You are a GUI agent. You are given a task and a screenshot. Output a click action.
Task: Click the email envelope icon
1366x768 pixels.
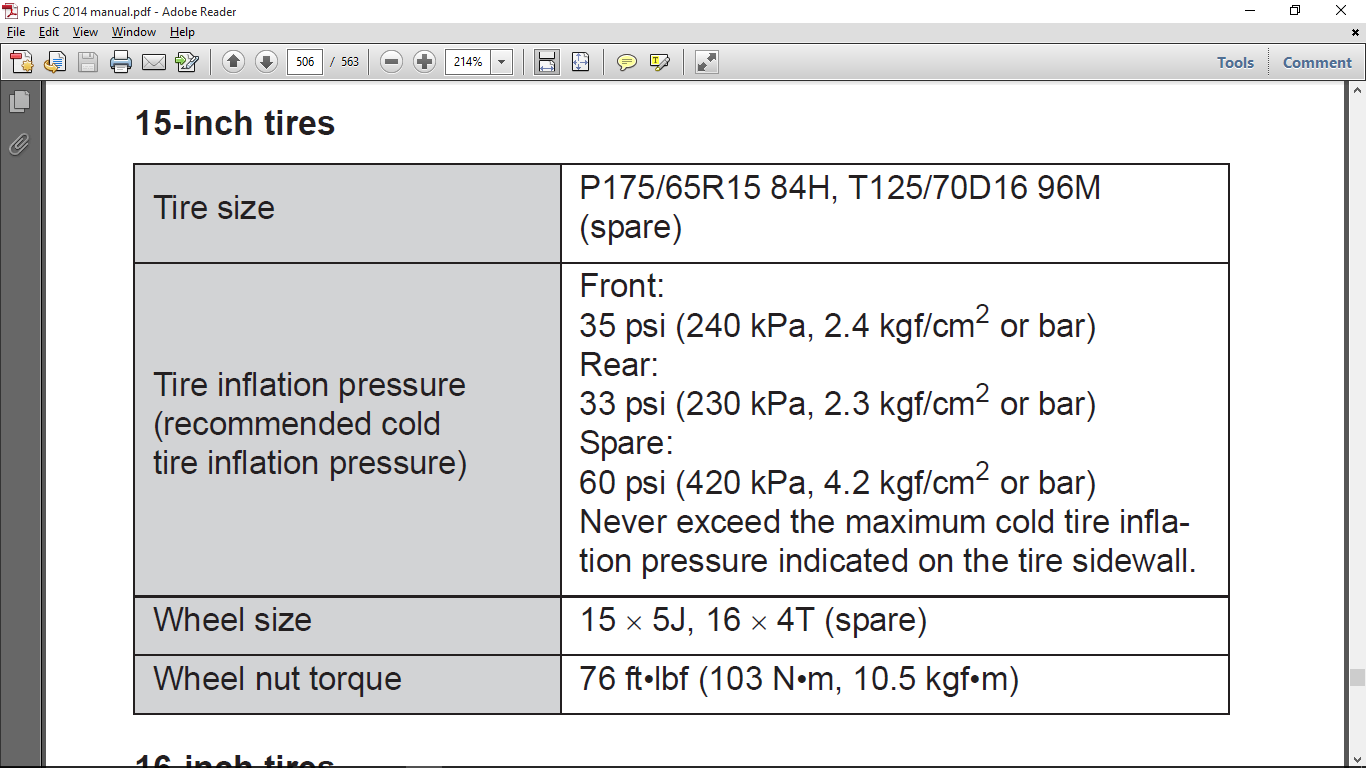point(154,62)
